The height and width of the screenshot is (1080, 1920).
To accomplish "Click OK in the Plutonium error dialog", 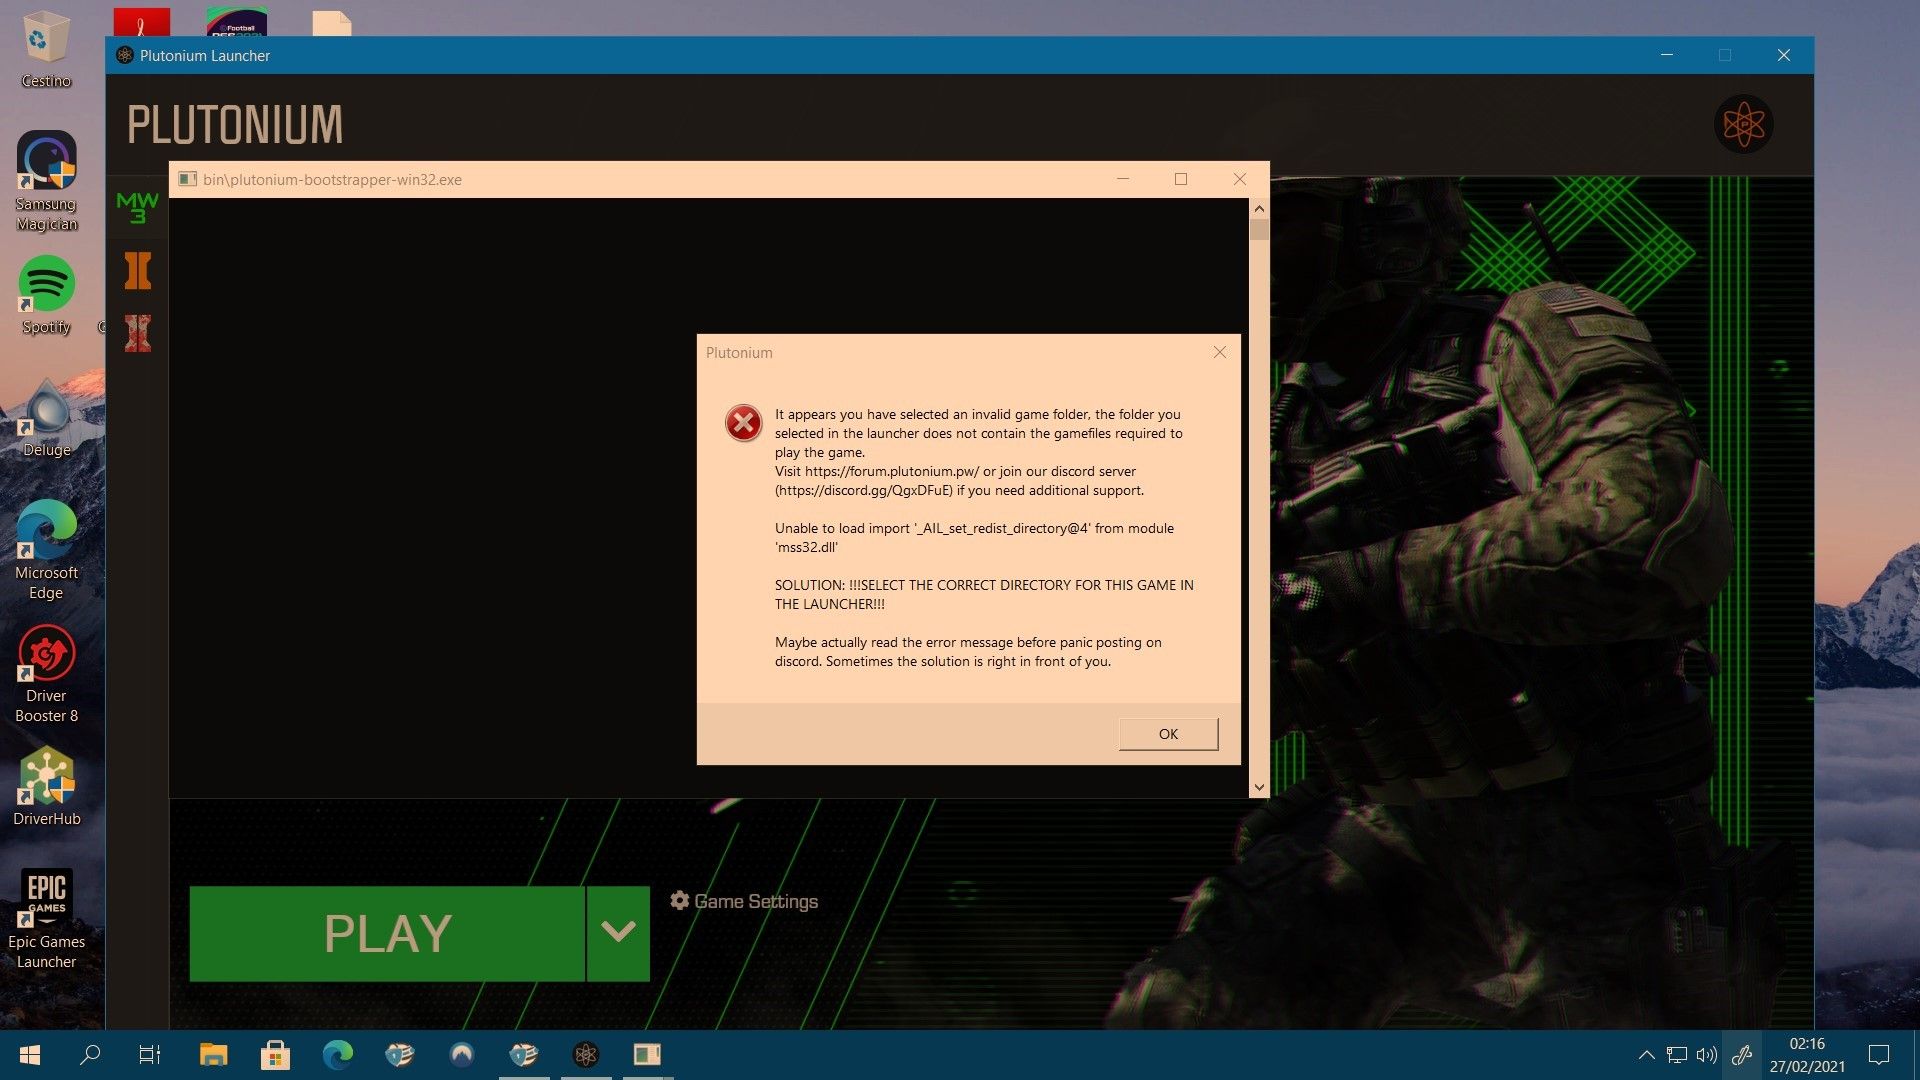I will tap(1168, 734).
